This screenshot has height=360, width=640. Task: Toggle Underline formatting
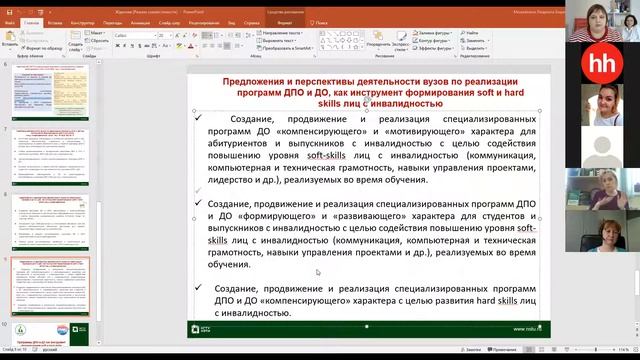(x=132, y=46)
